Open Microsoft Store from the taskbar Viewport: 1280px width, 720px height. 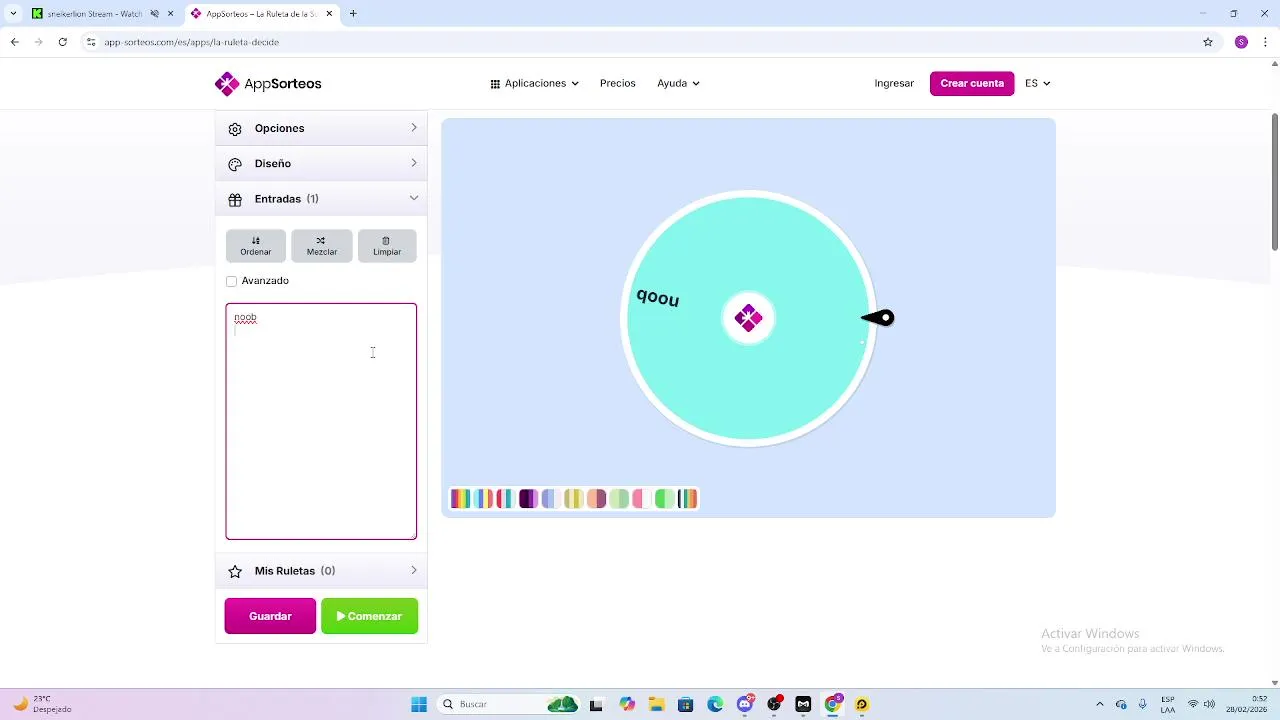(x=685, y=704)
